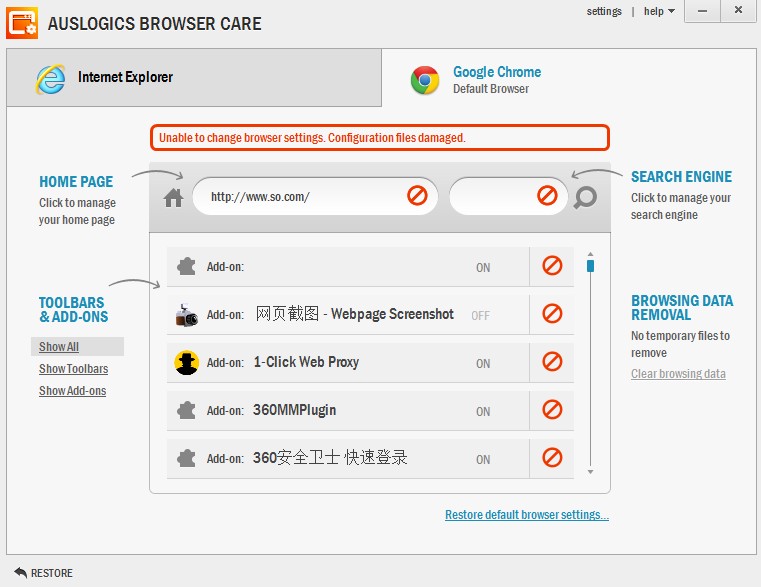Click the Clear browsing data link
The height and width of the screenshot is (587, 761).
(678, 374)
